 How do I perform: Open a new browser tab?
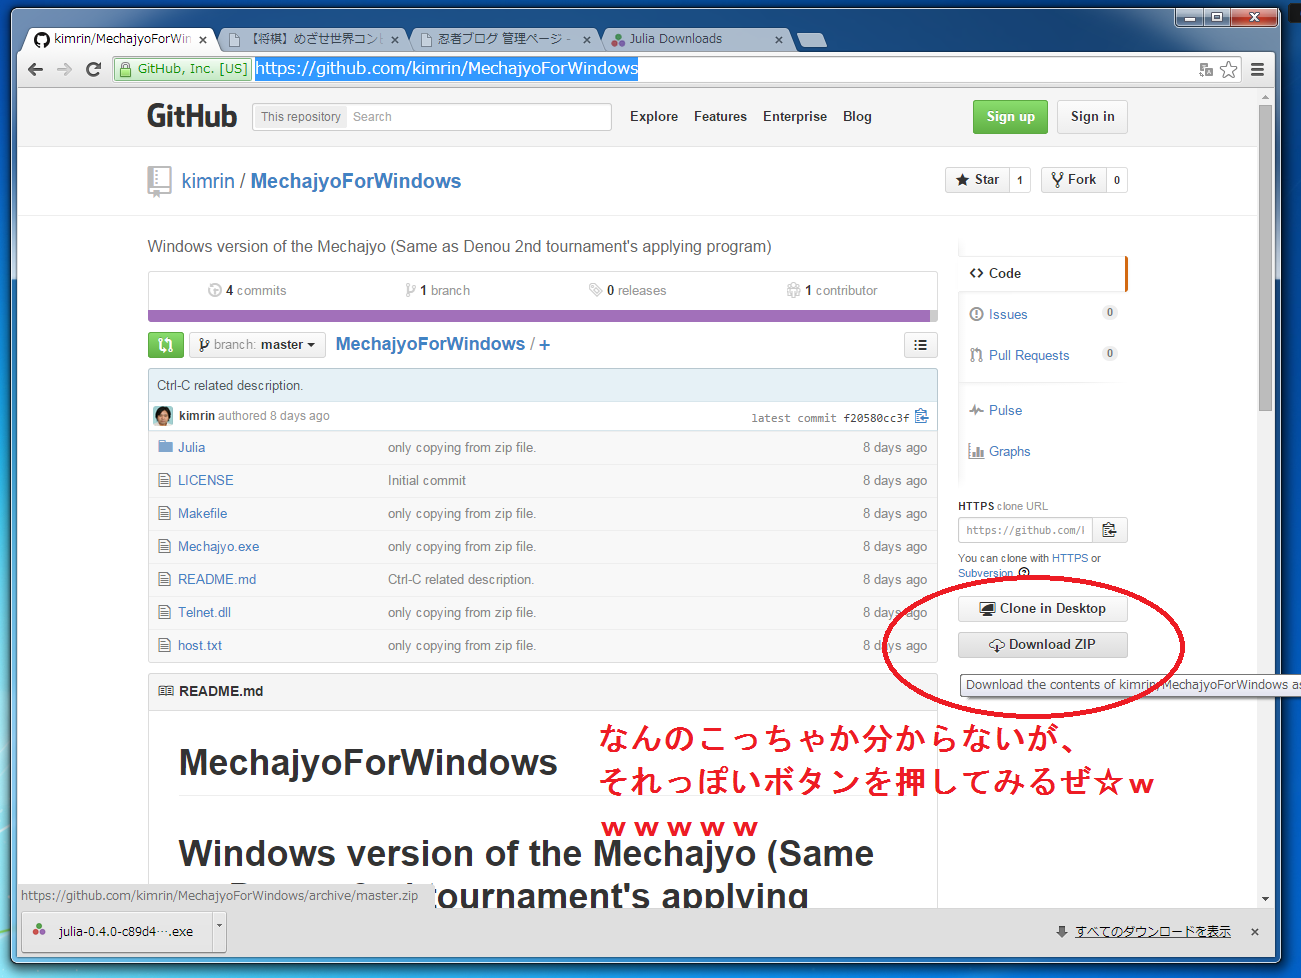coord(811,40)
